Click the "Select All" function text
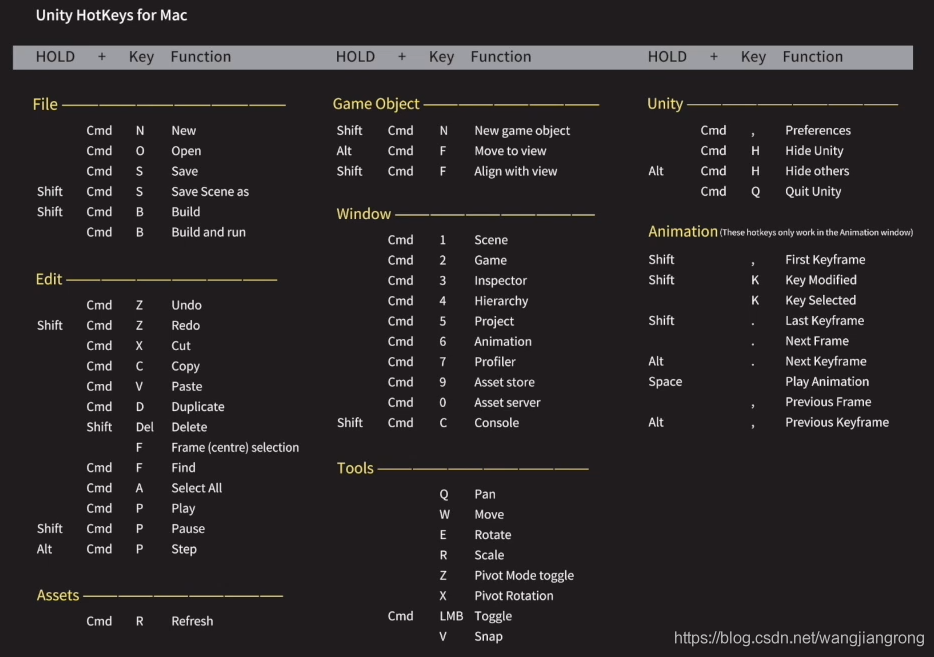The image size is (934, 657). [197, 488]
